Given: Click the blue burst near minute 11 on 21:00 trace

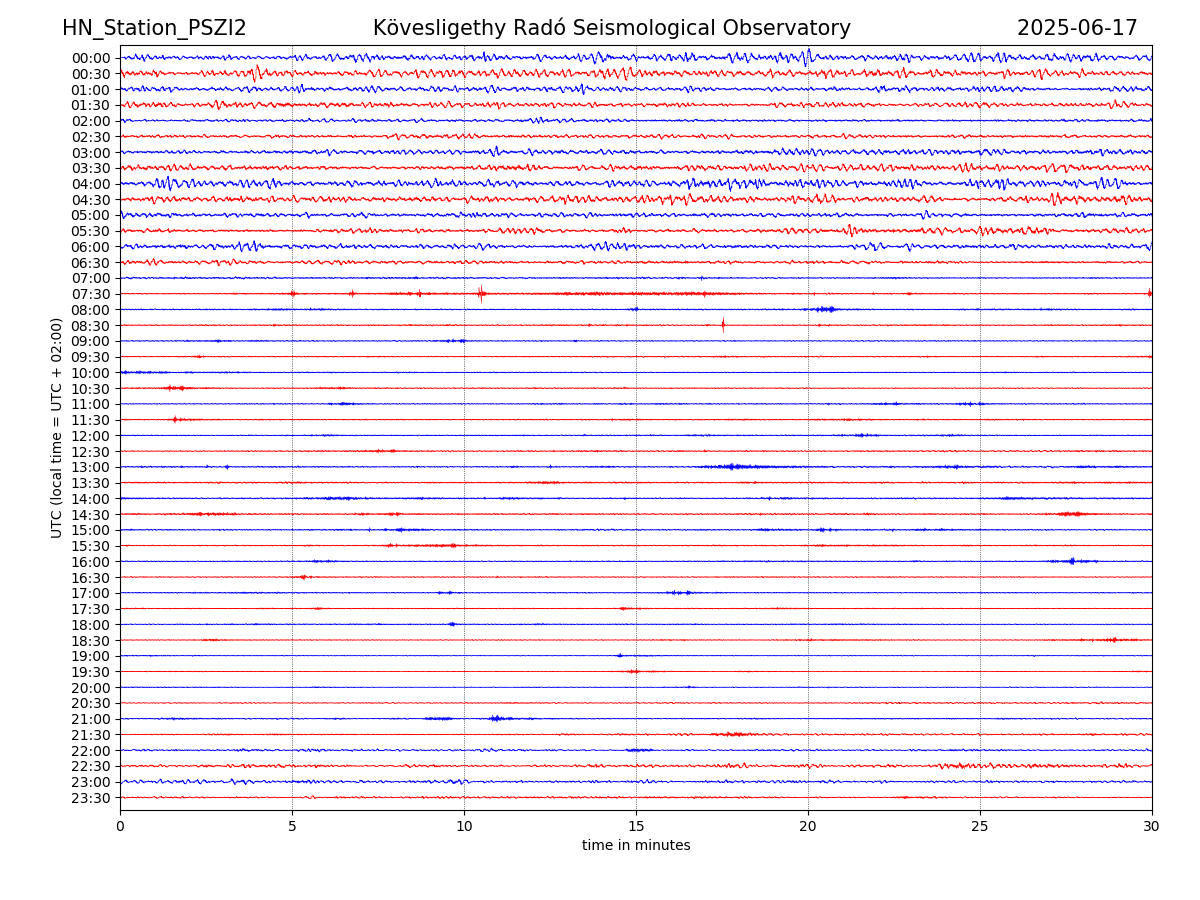Looking at the screenshot, I should click(496, 718).
